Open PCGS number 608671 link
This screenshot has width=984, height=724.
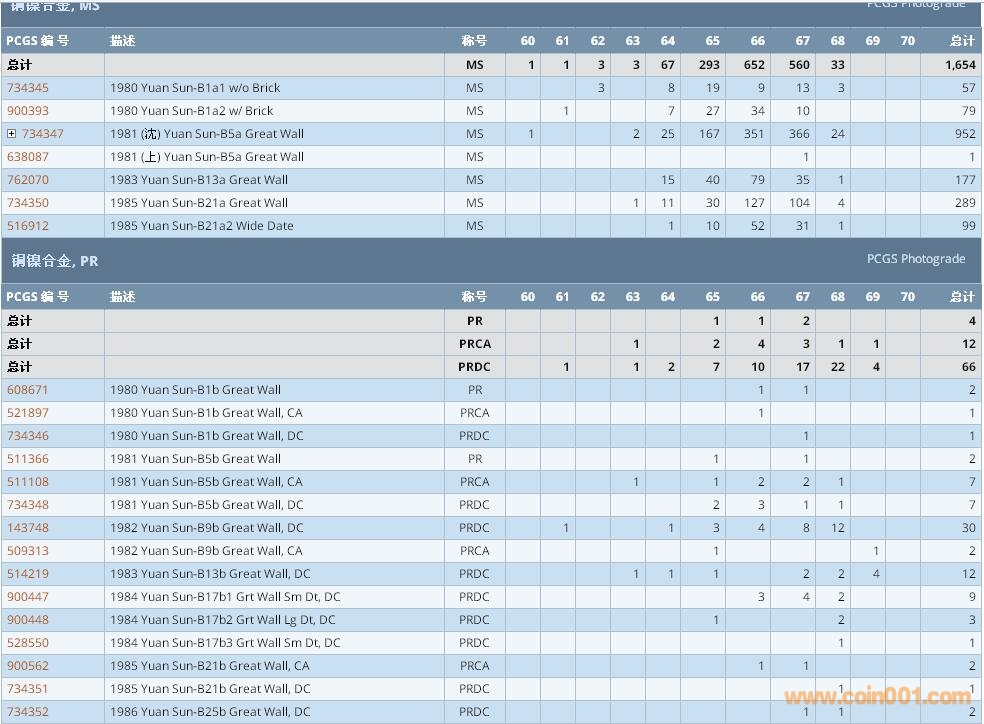click(27, 390)
